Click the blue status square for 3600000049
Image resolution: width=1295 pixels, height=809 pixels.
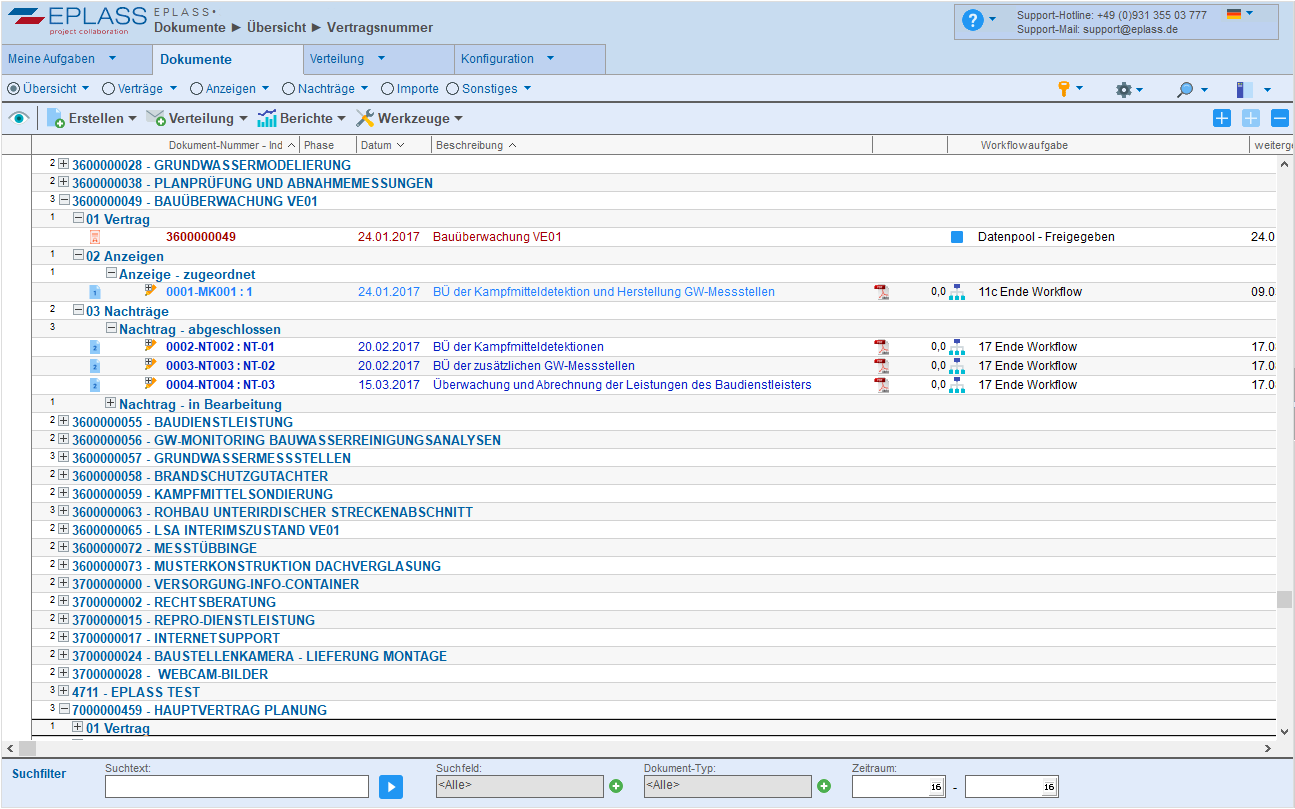957,237
